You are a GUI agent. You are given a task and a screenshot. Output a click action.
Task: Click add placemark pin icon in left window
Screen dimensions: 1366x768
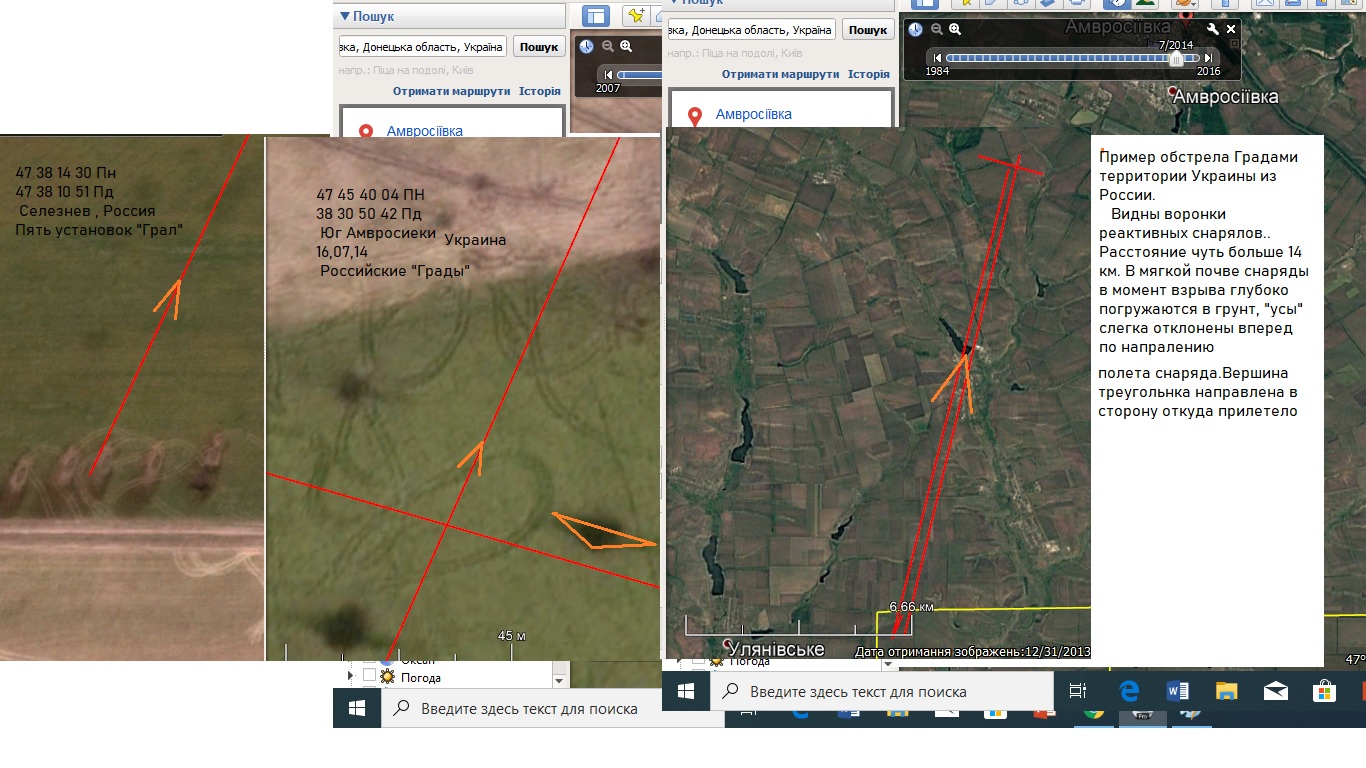(x=636, y=15)
